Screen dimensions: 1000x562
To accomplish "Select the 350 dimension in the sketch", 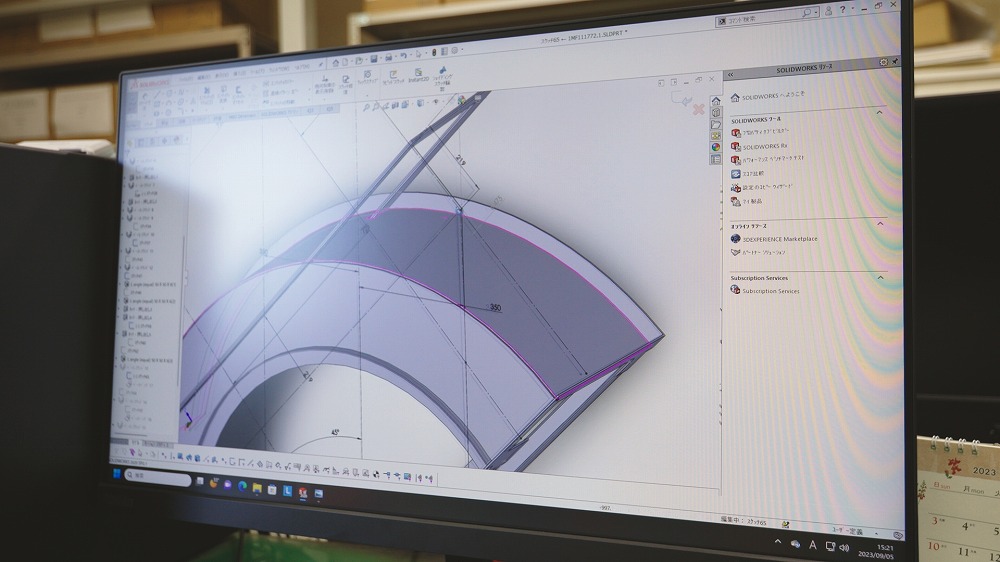I will (x=495, y=308).
